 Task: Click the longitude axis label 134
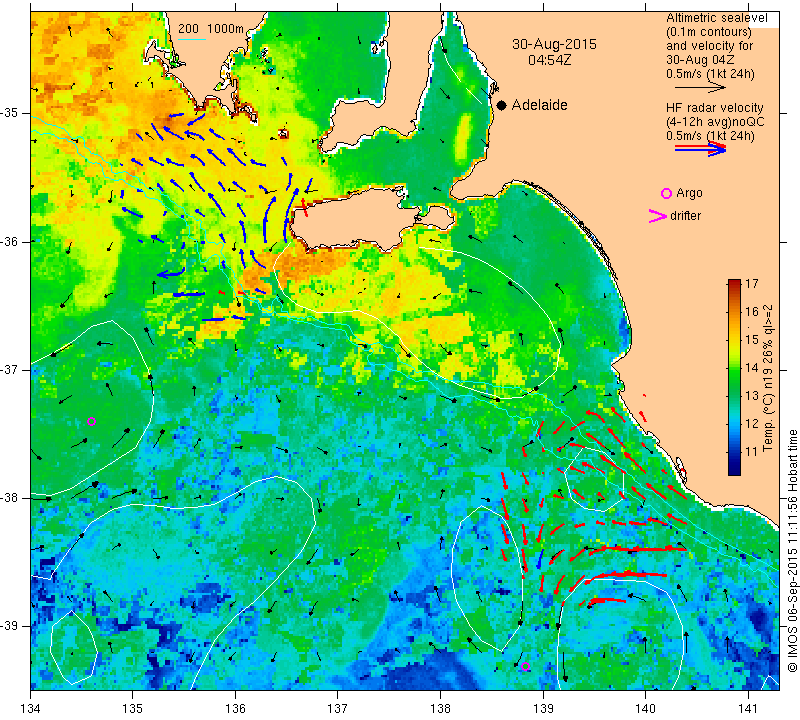click(x=31, y=709)
